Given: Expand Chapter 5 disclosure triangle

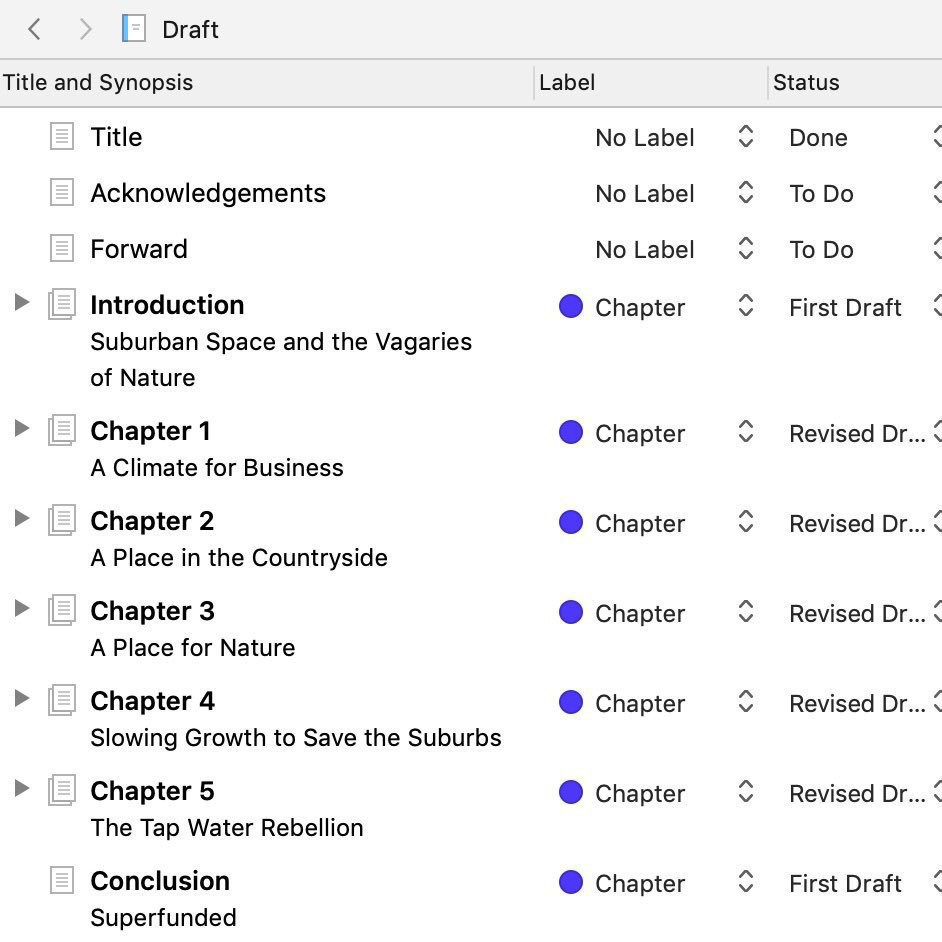Looking at the screenshot, I should pyautogui.click(x=21, y=788).
